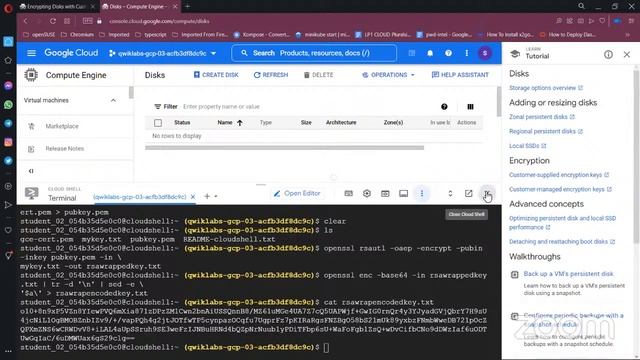Reload the page with browser refresh button
Screen dimensions: 640x360
pyautogui.click(x=53, y=21)
